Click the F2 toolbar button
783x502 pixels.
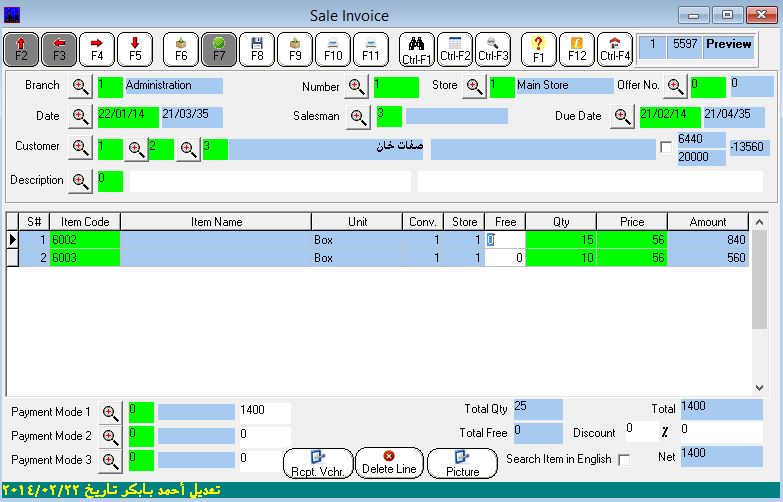click(22, 48)
